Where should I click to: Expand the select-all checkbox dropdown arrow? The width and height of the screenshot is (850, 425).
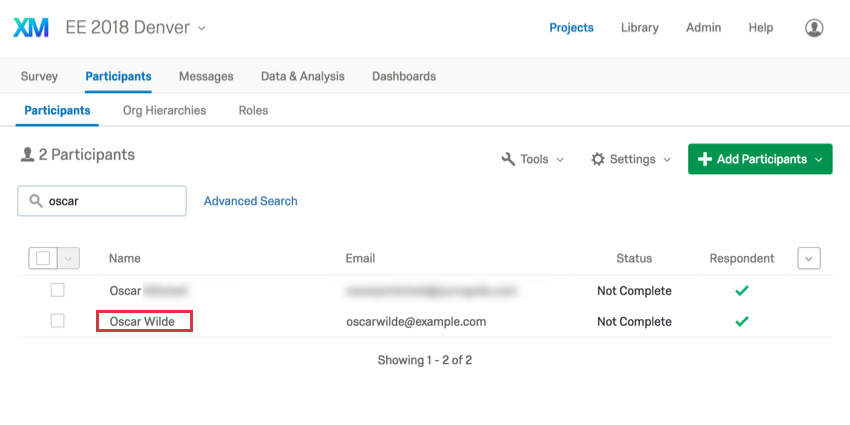coord(69,258)
